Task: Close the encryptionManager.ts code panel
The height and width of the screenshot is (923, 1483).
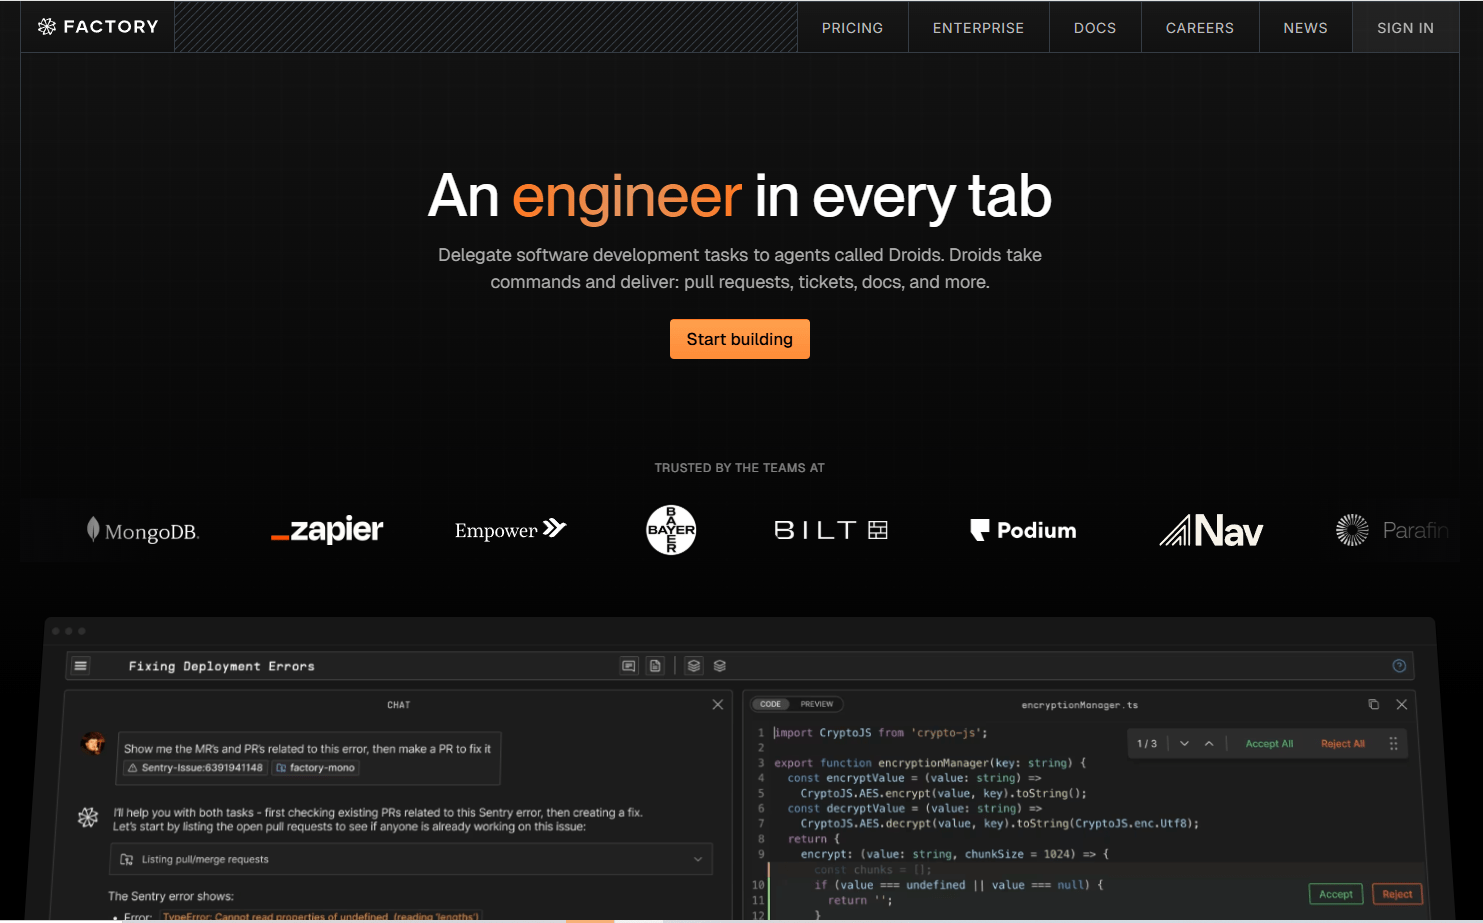Action: click(x=1402, y=705)
